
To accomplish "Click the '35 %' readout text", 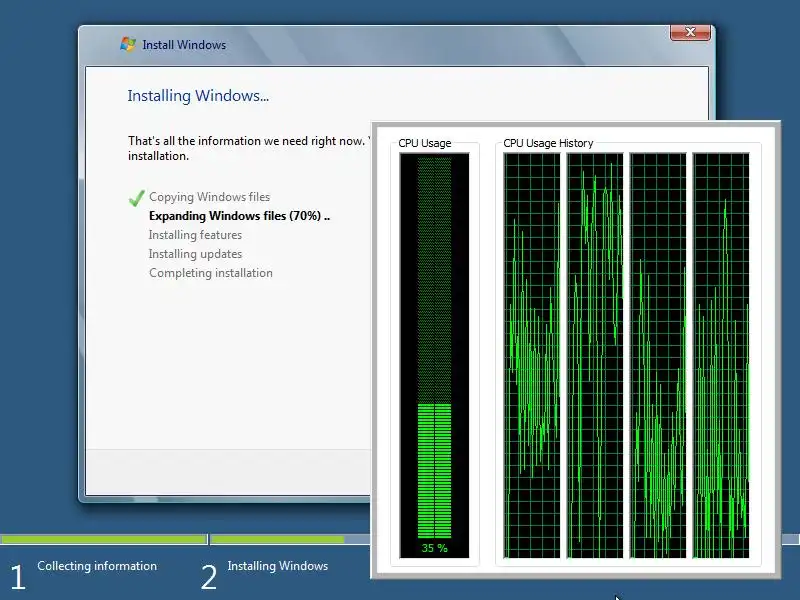I will [x=434, y=548].
